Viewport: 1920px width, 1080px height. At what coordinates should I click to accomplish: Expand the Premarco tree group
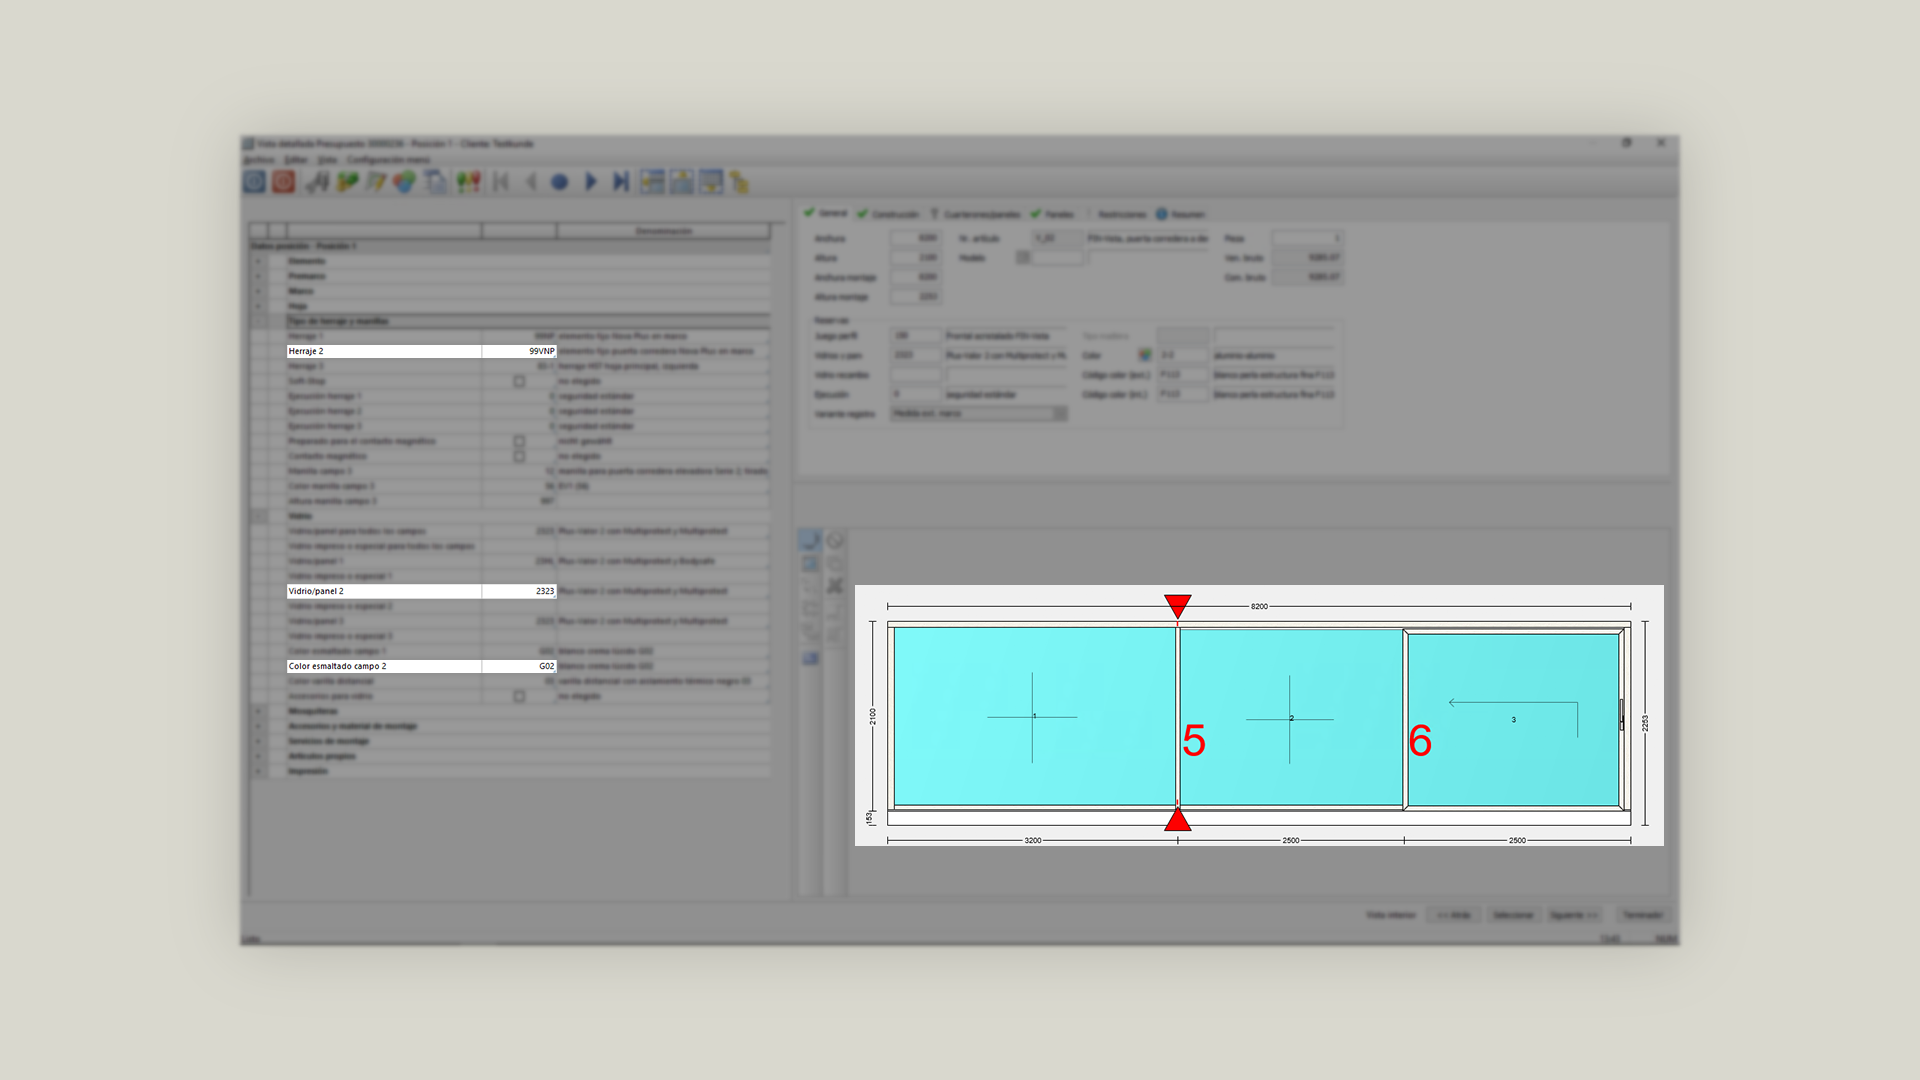coord(258,276)
